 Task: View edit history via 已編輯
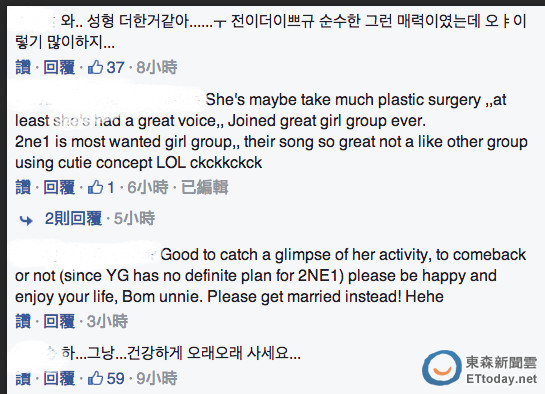click(204, 188)
